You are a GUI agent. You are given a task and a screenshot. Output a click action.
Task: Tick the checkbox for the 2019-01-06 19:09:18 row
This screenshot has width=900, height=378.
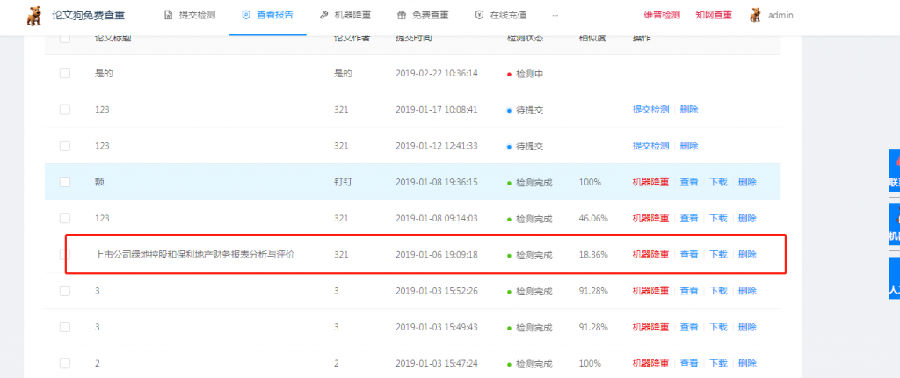[65, 254]
